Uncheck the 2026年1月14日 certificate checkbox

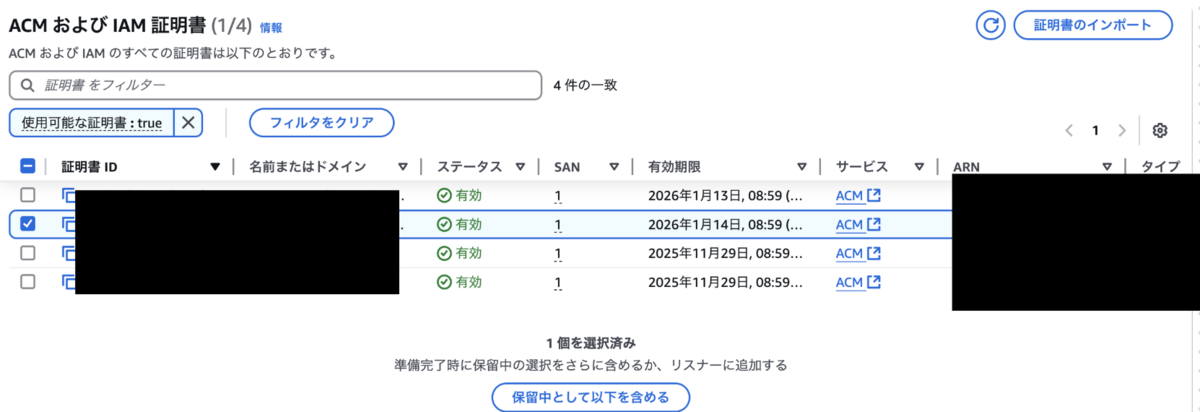(x=28, y=224)
